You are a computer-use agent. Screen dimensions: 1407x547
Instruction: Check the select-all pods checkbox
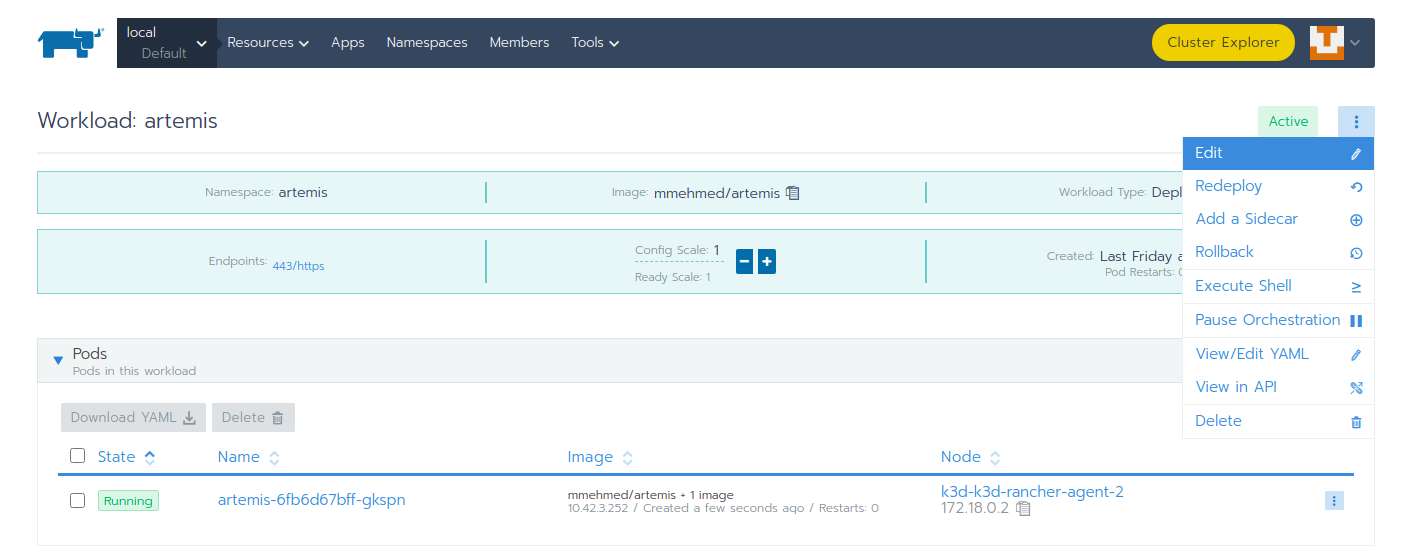click(x=78, y=457)
